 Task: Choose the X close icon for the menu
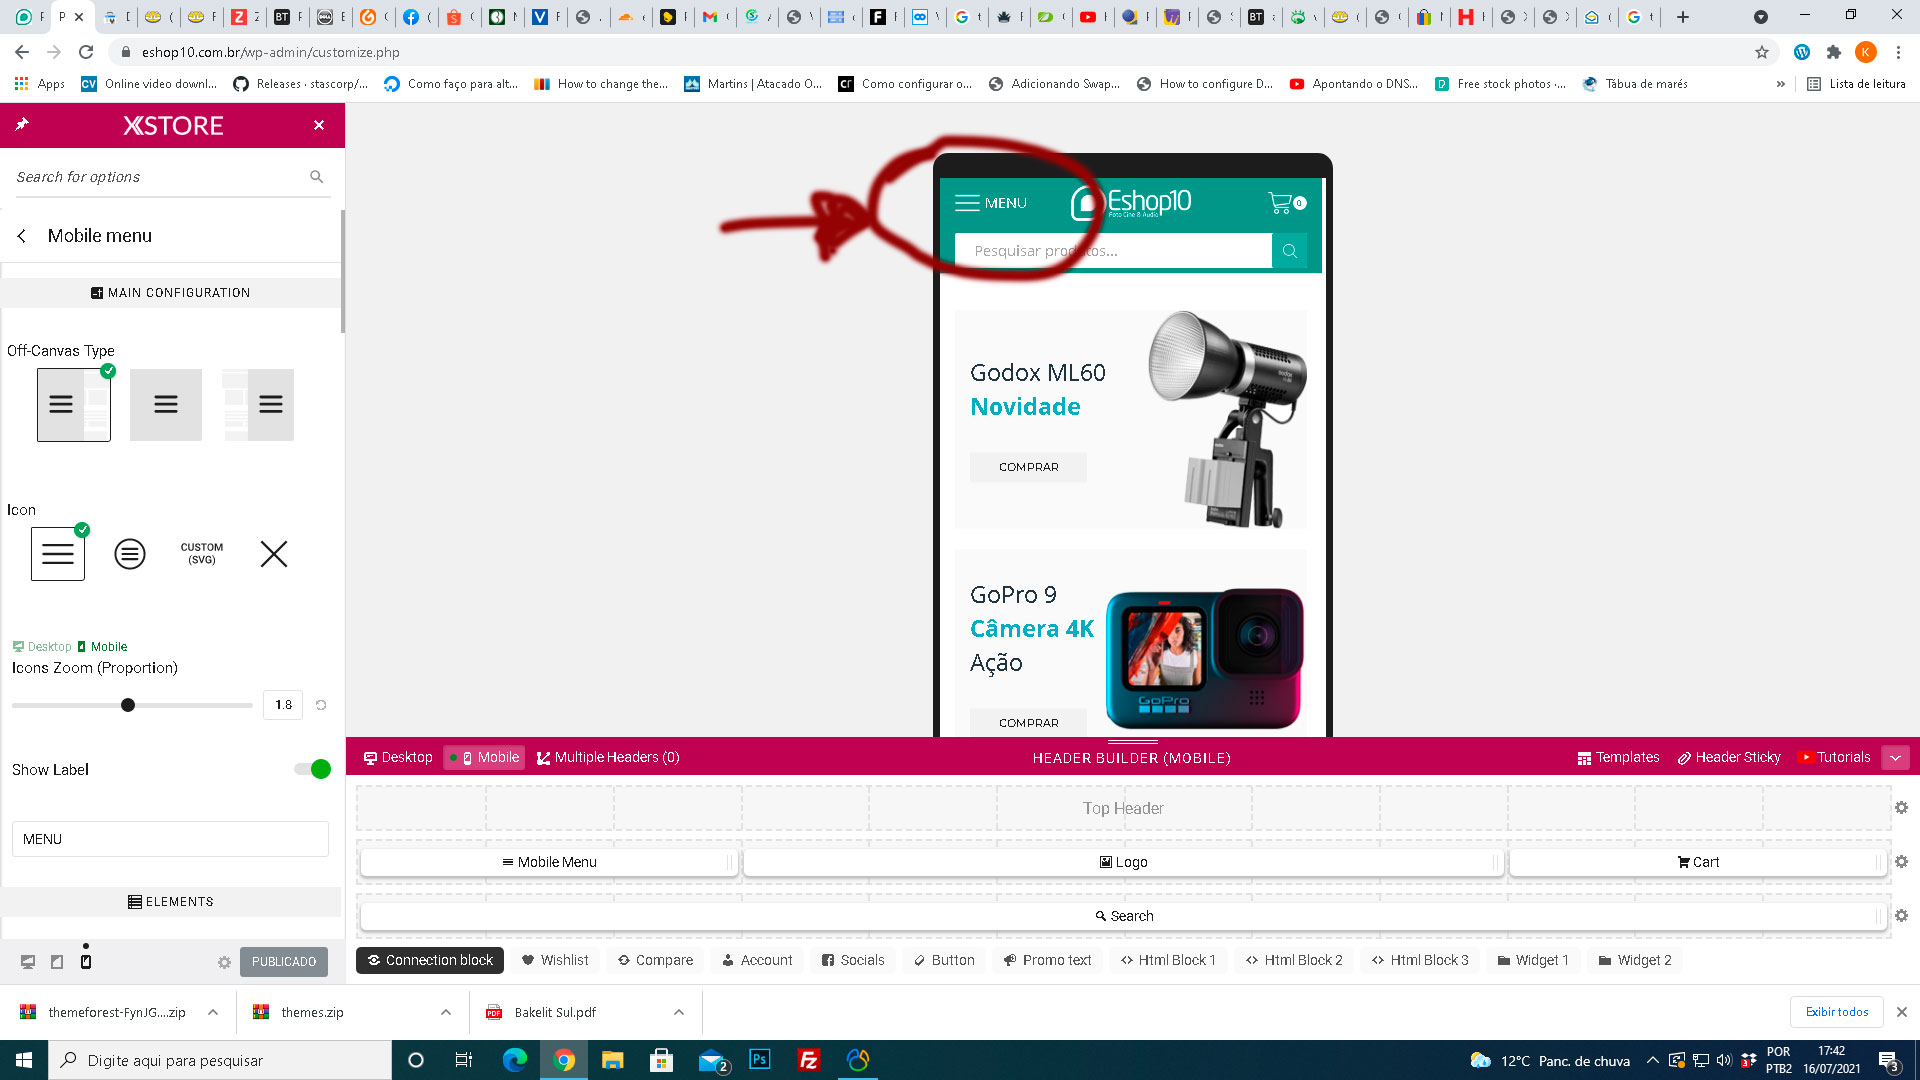click(273, 554)
